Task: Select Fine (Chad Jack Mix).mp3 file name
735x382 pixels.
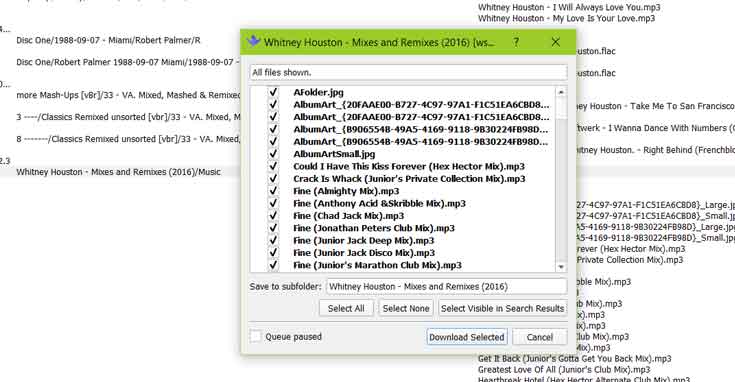Action: coord(349,216)
